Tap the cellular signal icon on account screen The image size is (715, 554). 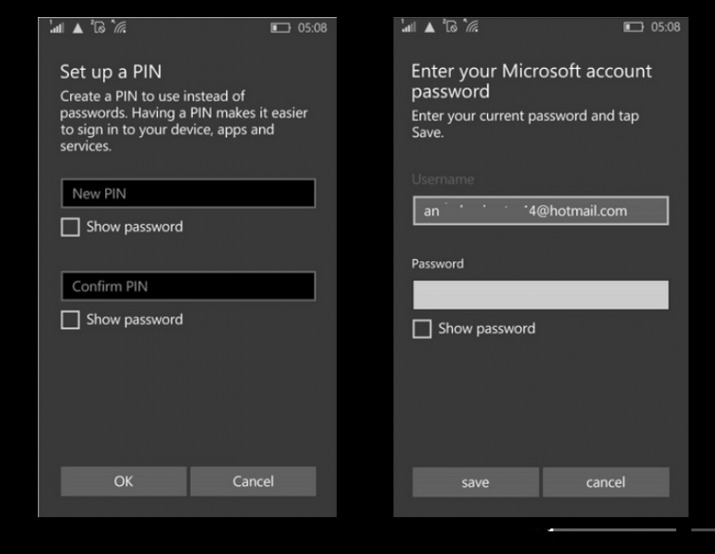click(409, 26)
